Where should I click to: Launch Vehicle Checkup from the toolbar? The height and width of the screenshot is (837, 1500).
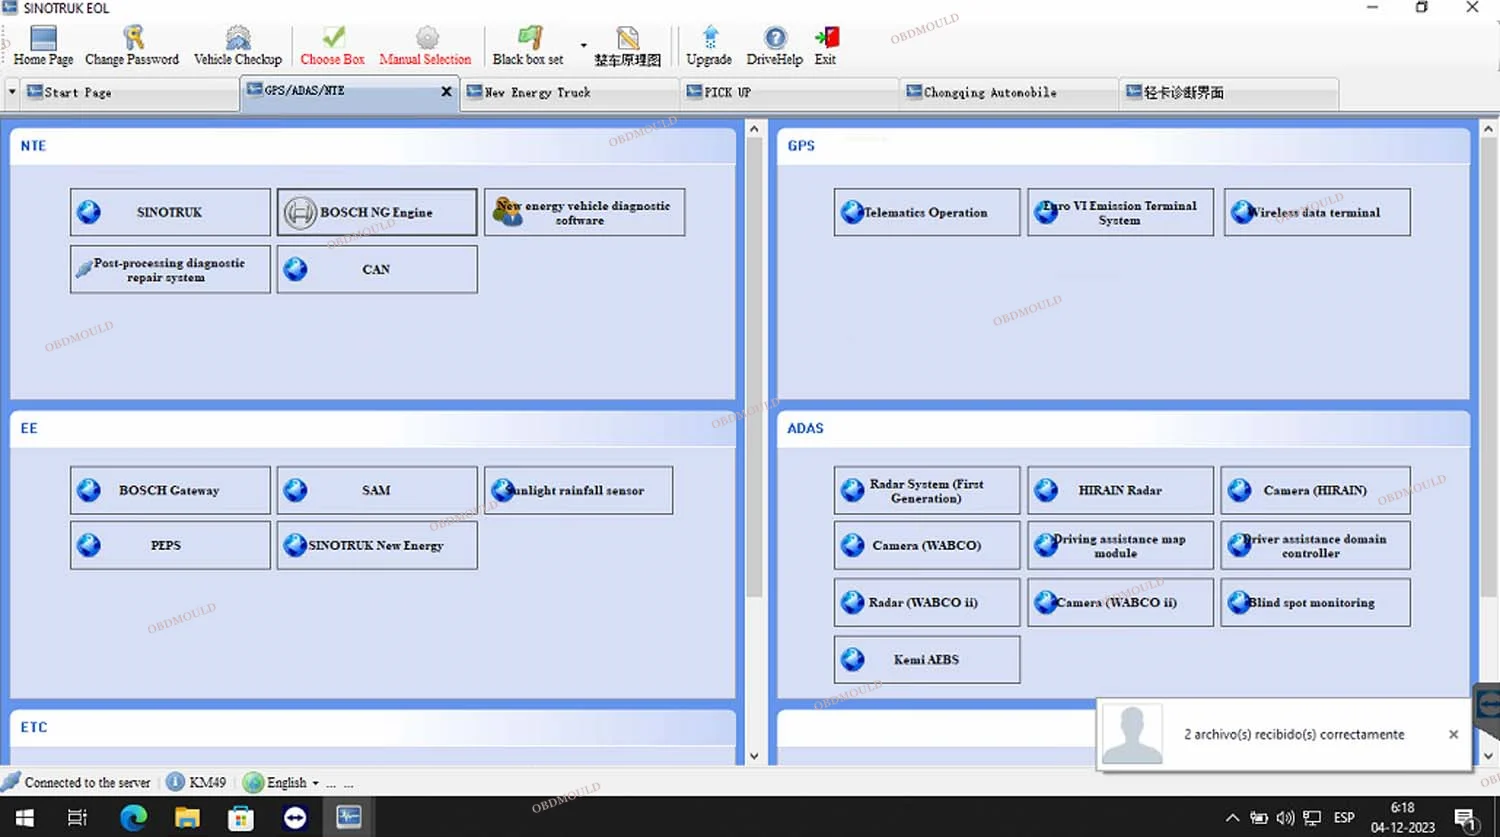point(238,46)
